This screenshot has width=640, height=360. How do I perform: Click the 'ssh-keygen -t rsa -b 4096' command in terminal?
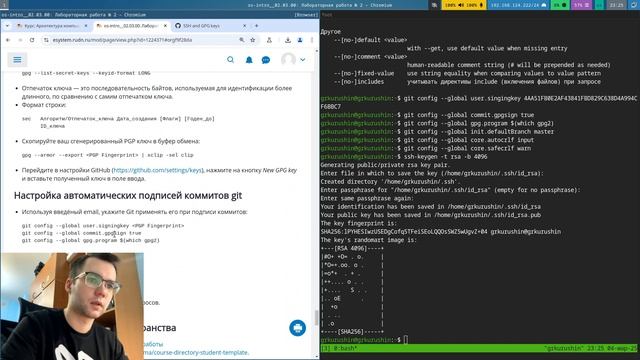click(445, 156)
